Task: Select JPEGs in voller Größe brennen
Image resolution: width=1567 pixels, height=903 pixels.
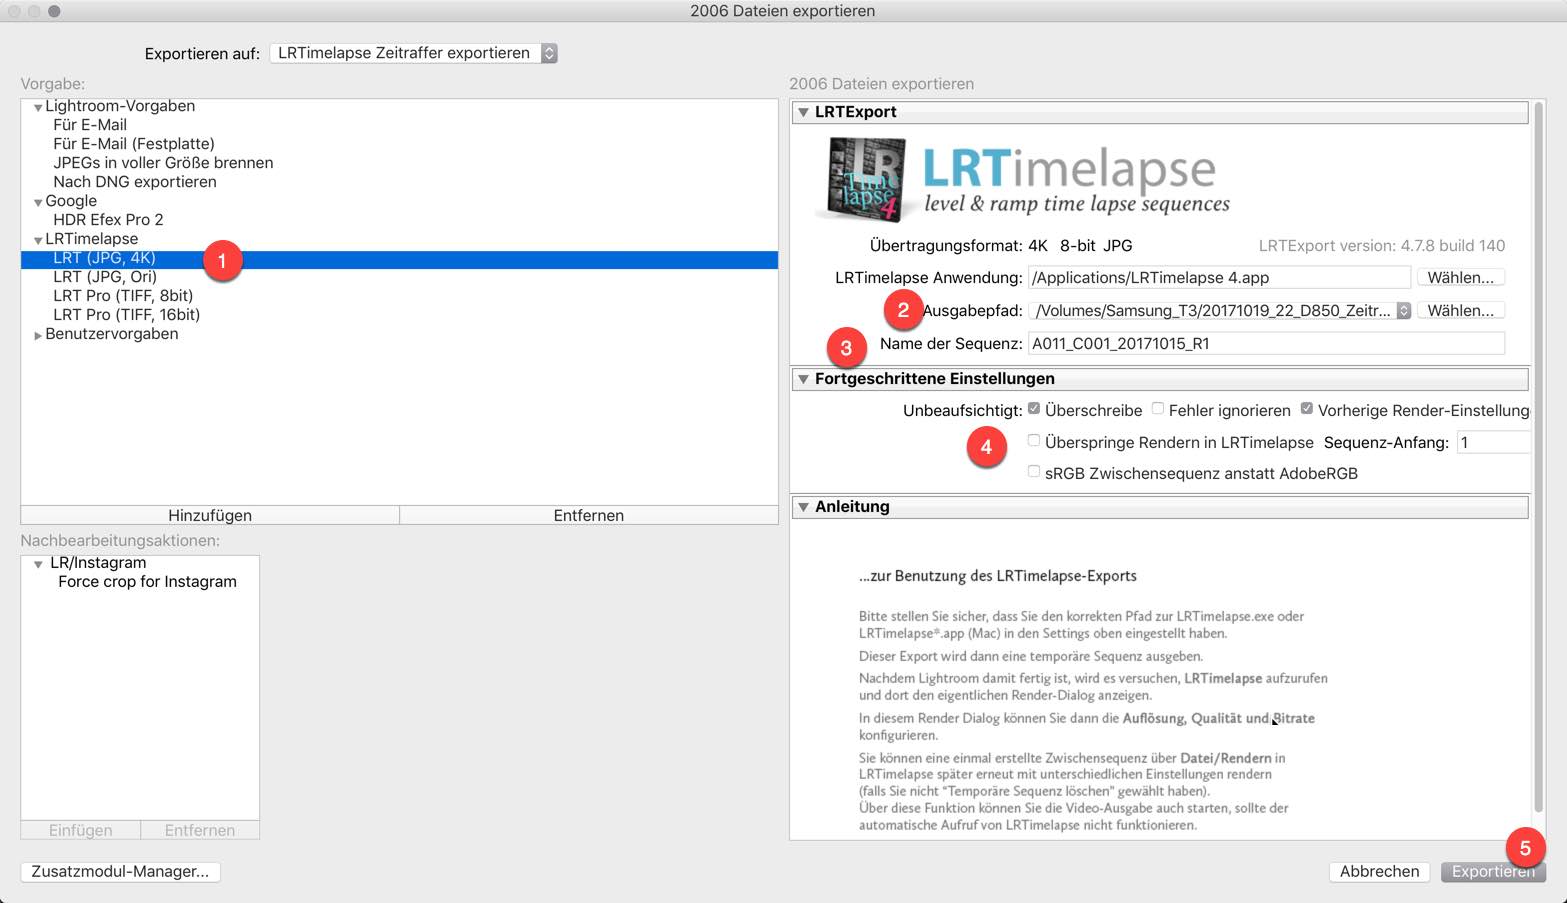Action: 163,163
